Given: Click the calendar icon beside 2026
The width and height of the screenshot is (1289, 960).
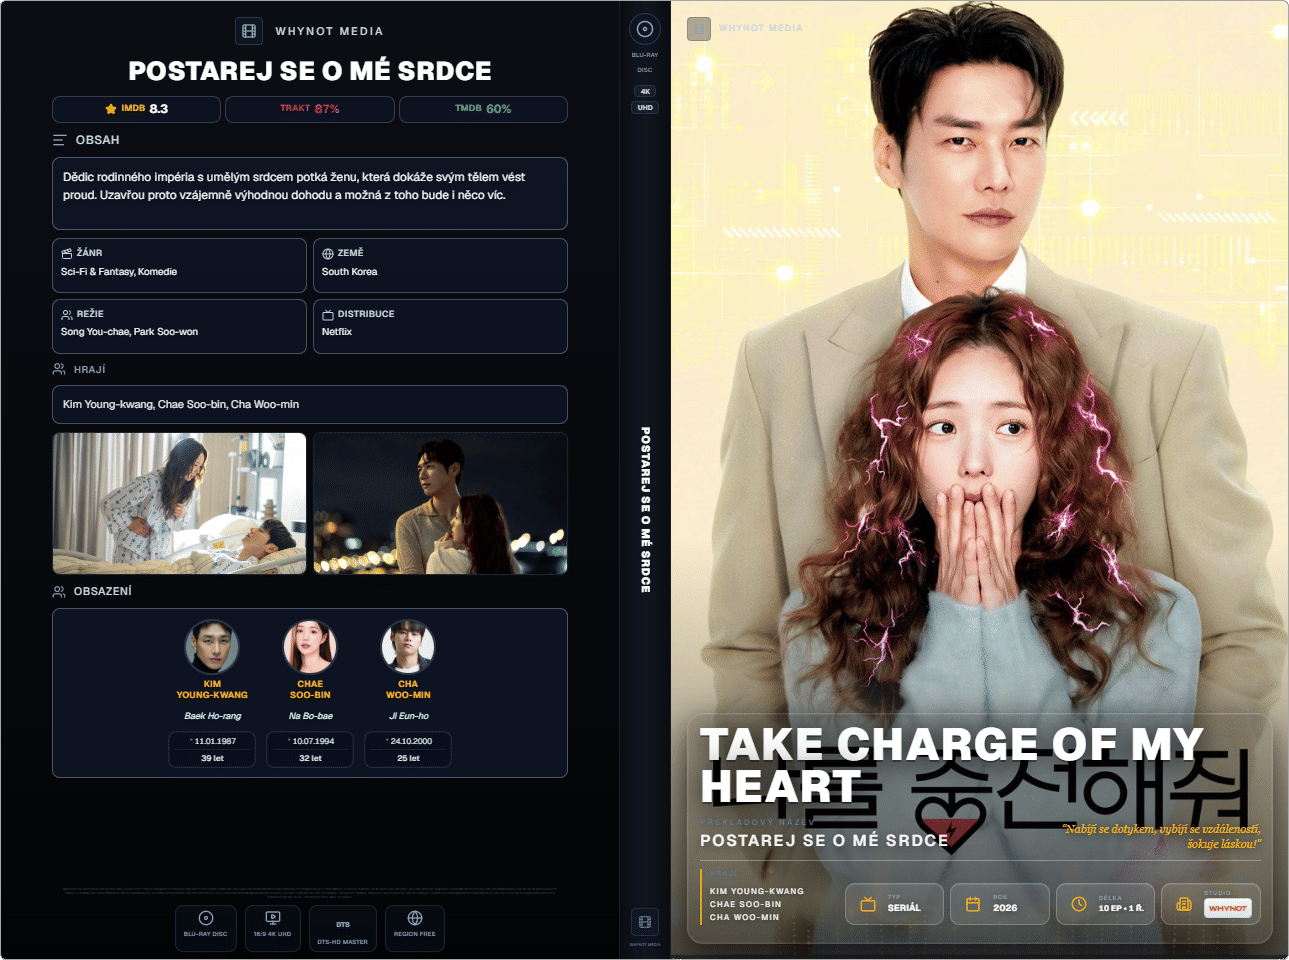Looking at the screenshot, I should coord(973,904).
